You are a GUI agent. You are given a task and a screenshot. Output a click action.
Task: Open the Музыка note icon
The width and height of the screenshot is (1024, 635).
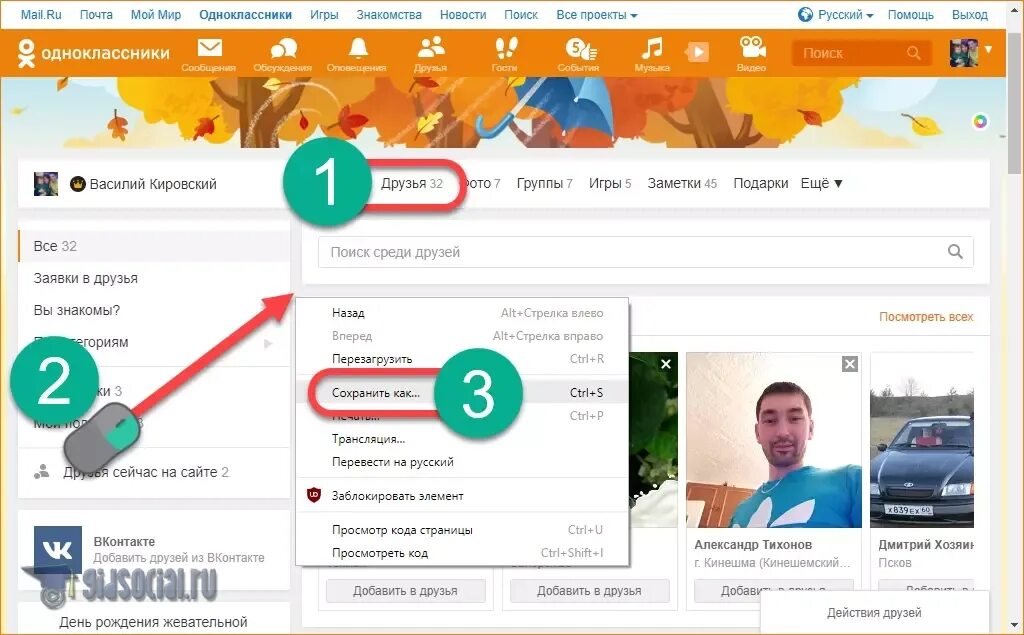click(652, 55)
